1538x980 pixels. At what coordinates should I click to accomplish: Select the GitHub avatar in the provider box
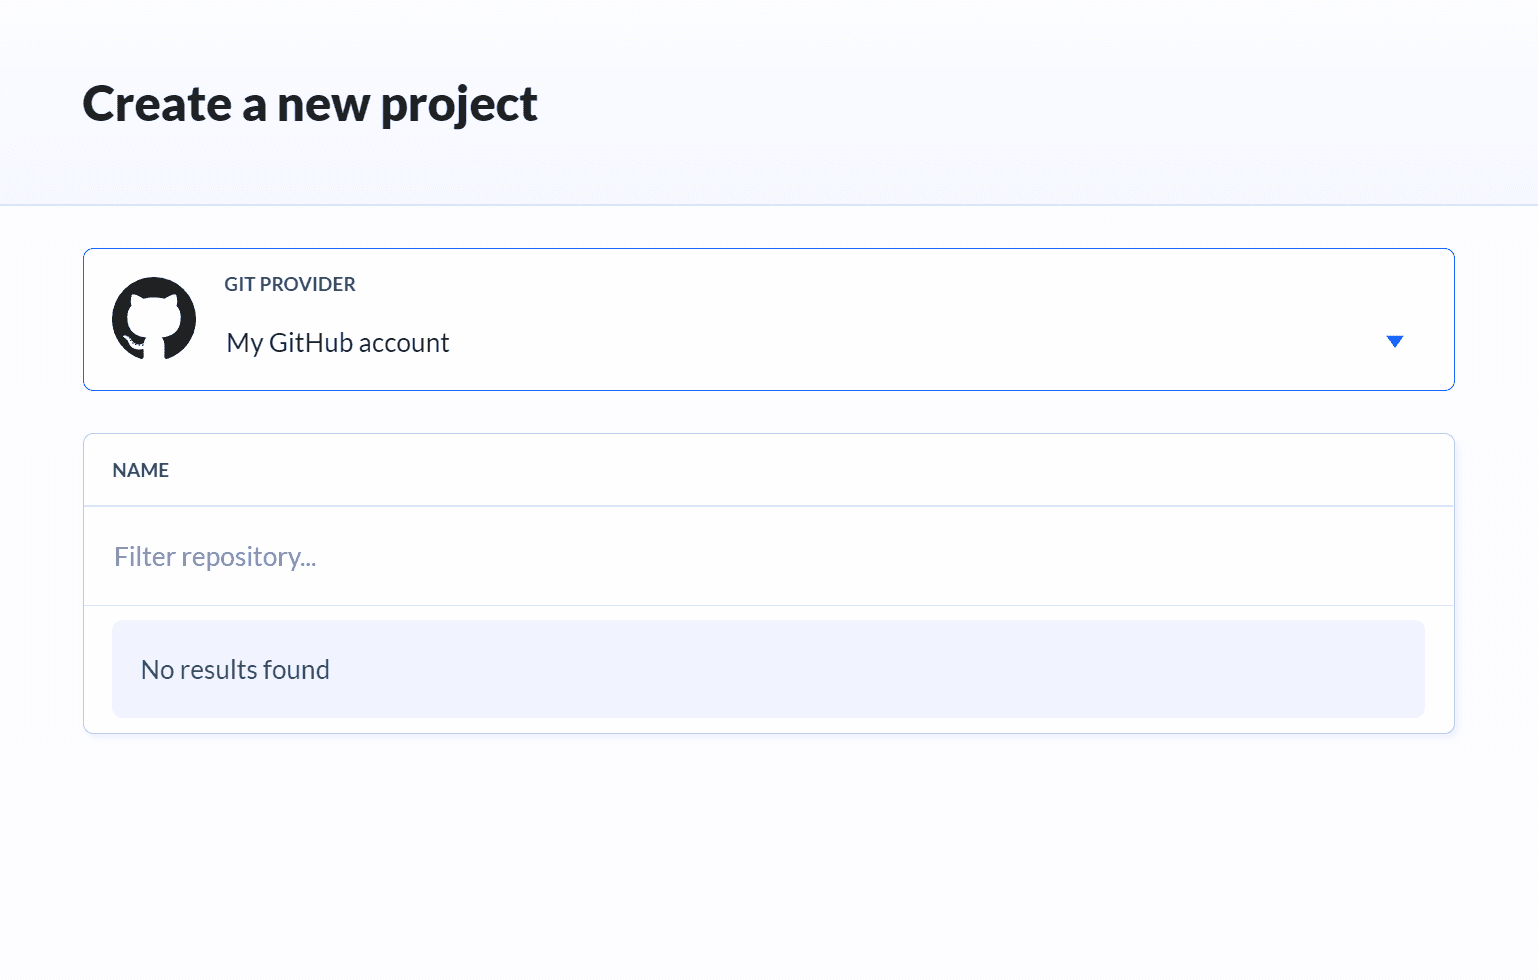click(x=153, y=319)
